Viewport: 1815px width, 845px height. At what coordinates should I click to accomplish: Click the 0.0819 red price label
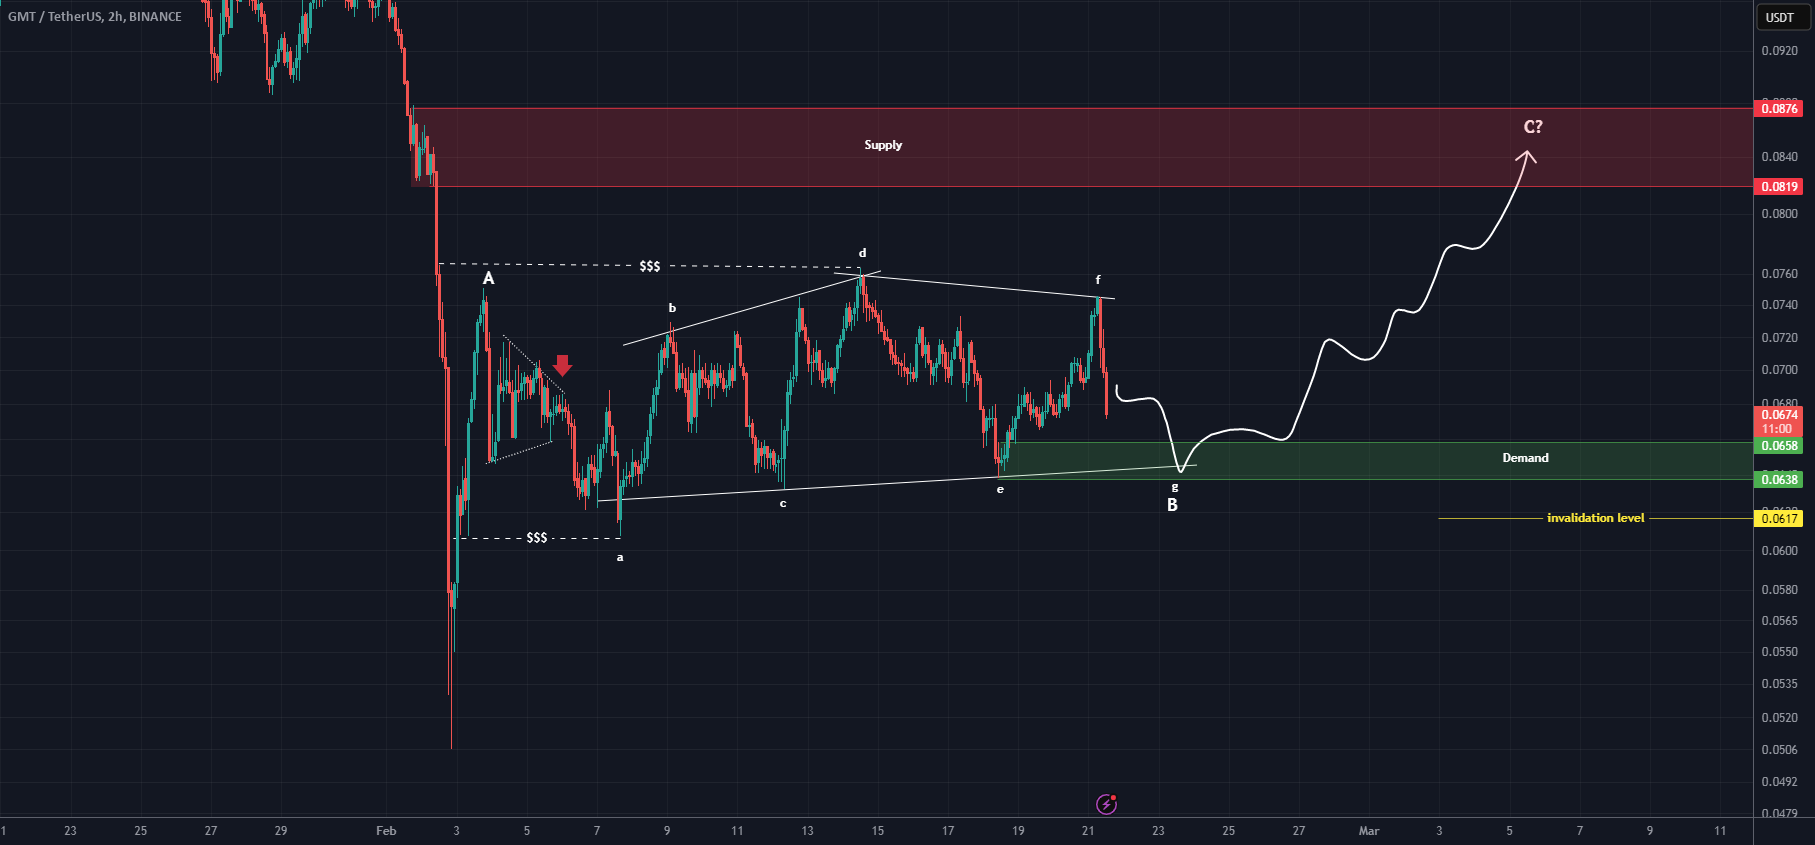tap(1780, 186)
